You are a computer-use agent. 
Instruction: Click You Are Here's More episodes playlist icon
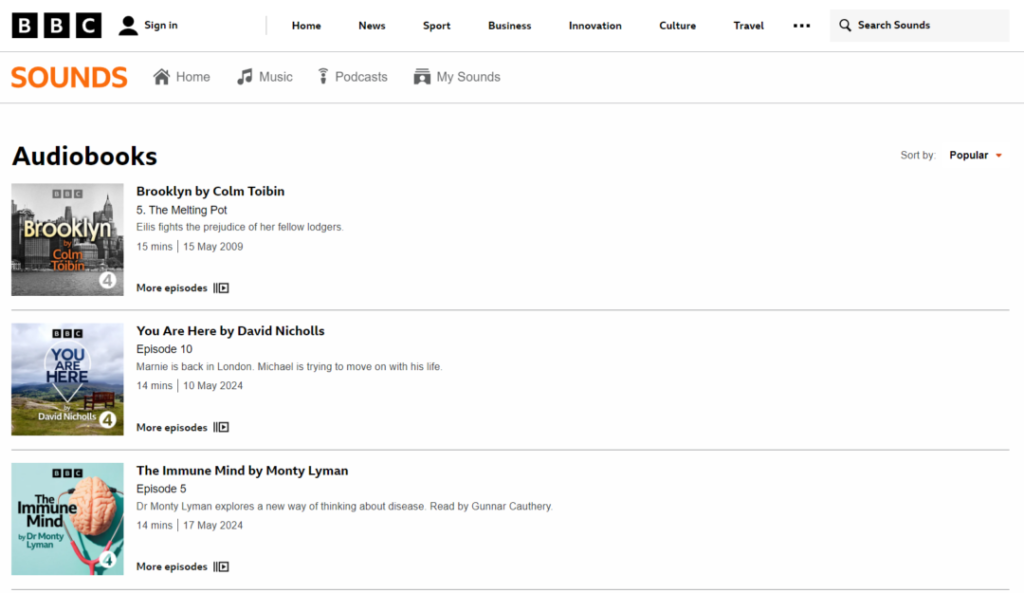[221, 428]
